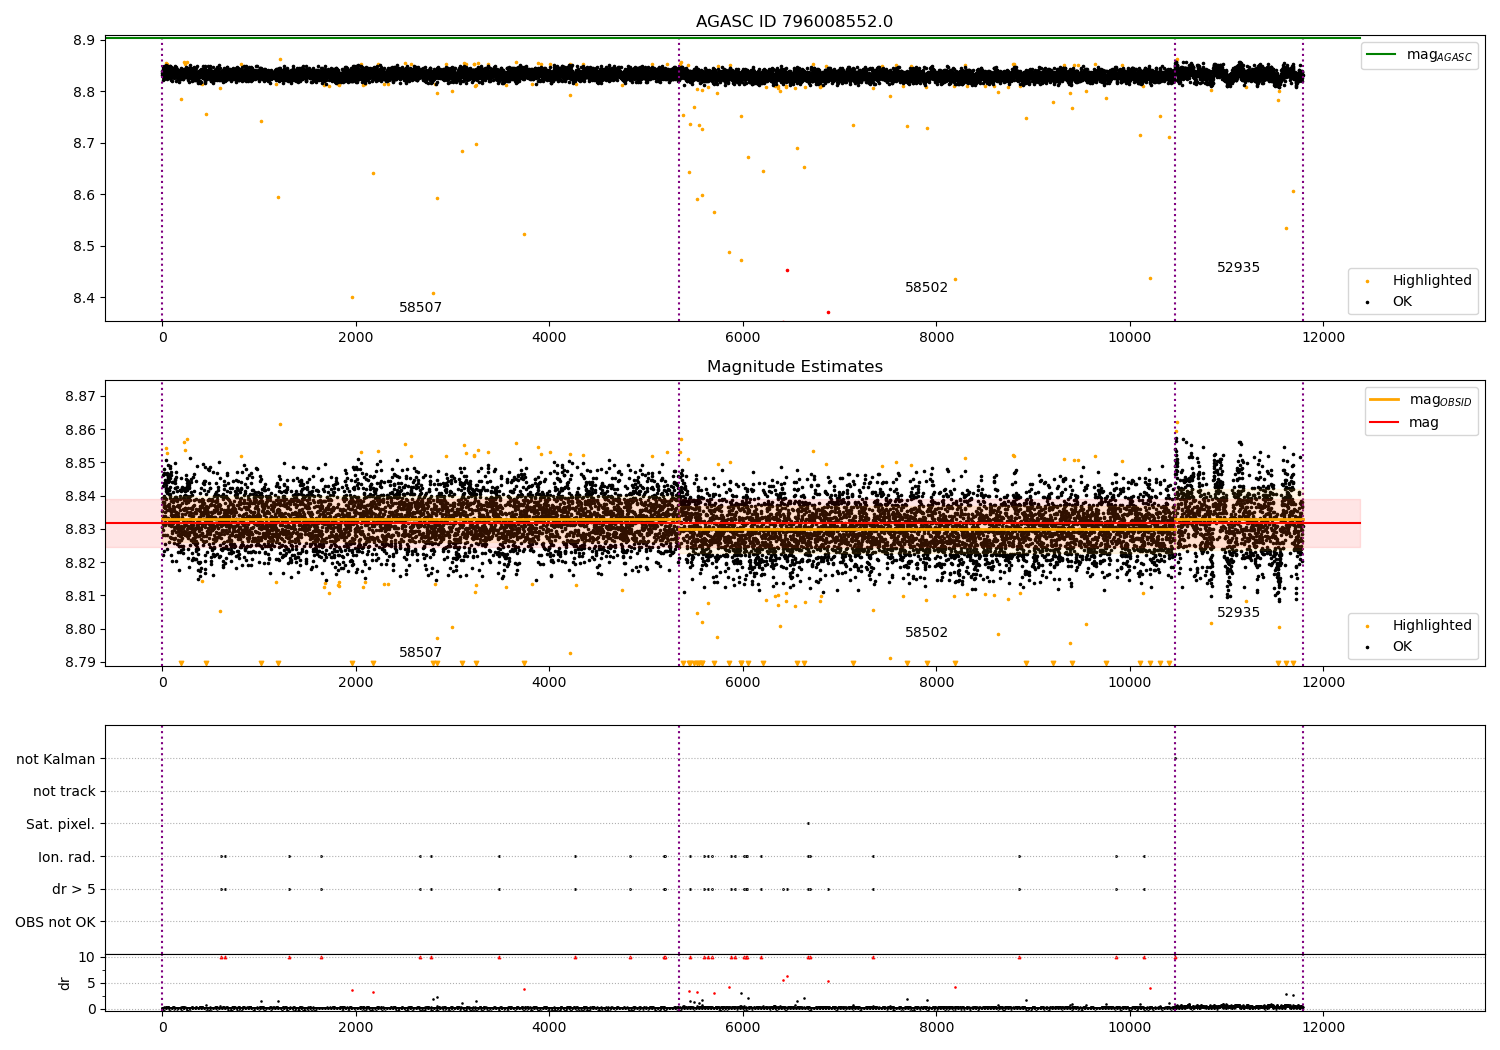The image size is (1500, 1050).
Task: Click the 'not Kalman' row label
Action: click(x=56, y=759)
